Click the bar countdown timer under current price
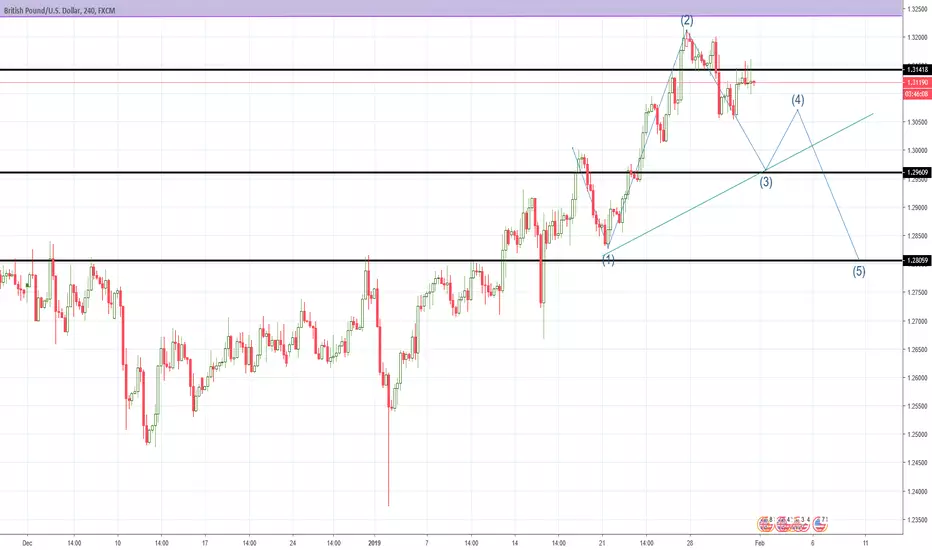The image size is (932, 550). (917, 94)
